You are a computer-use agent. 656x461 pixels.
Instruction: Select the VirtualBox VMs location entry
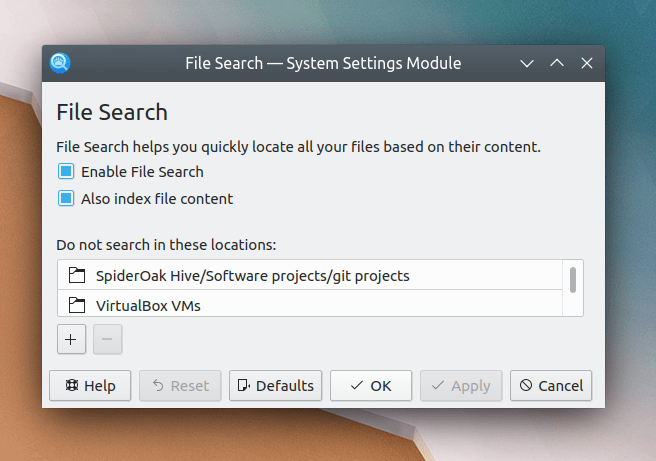point(148,305)
